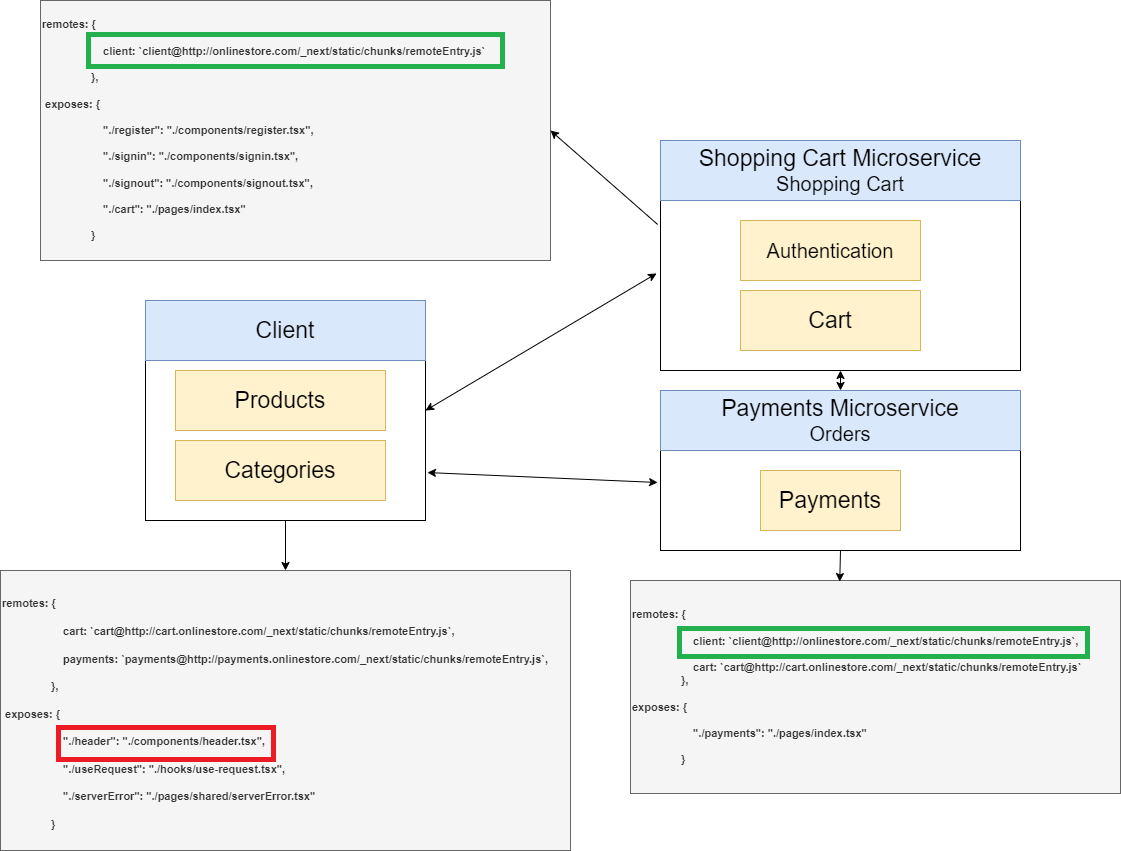
Task: Select the Authentication block in Shopping Cart
Action: click(x=829, y=251)
